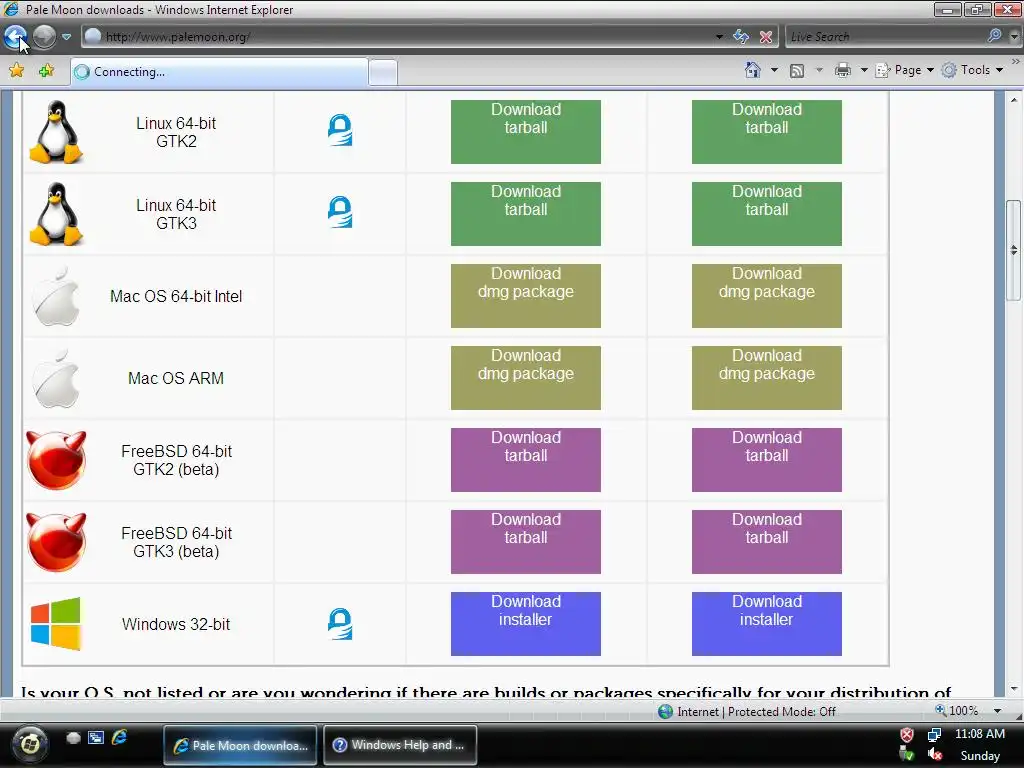This screenshot has height=768, width=1024.
Task: Click the Home page icon
Action: point(752,70)
